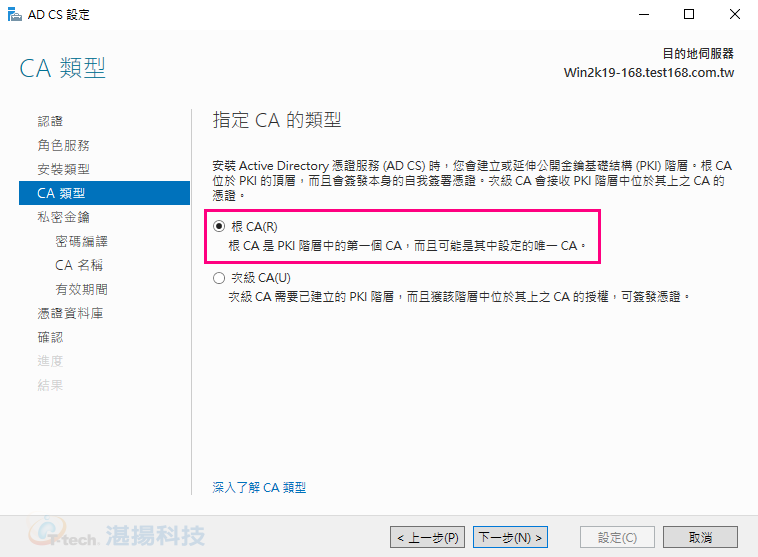Open the 有效期間 sub-step
The image size is (758, 557).
(81, 289)
